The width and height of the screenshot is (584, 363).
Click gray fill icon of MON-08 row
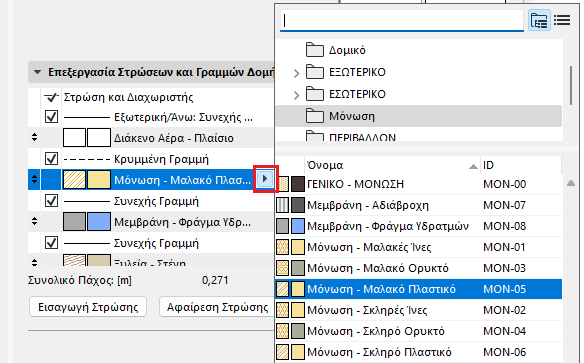283,226
